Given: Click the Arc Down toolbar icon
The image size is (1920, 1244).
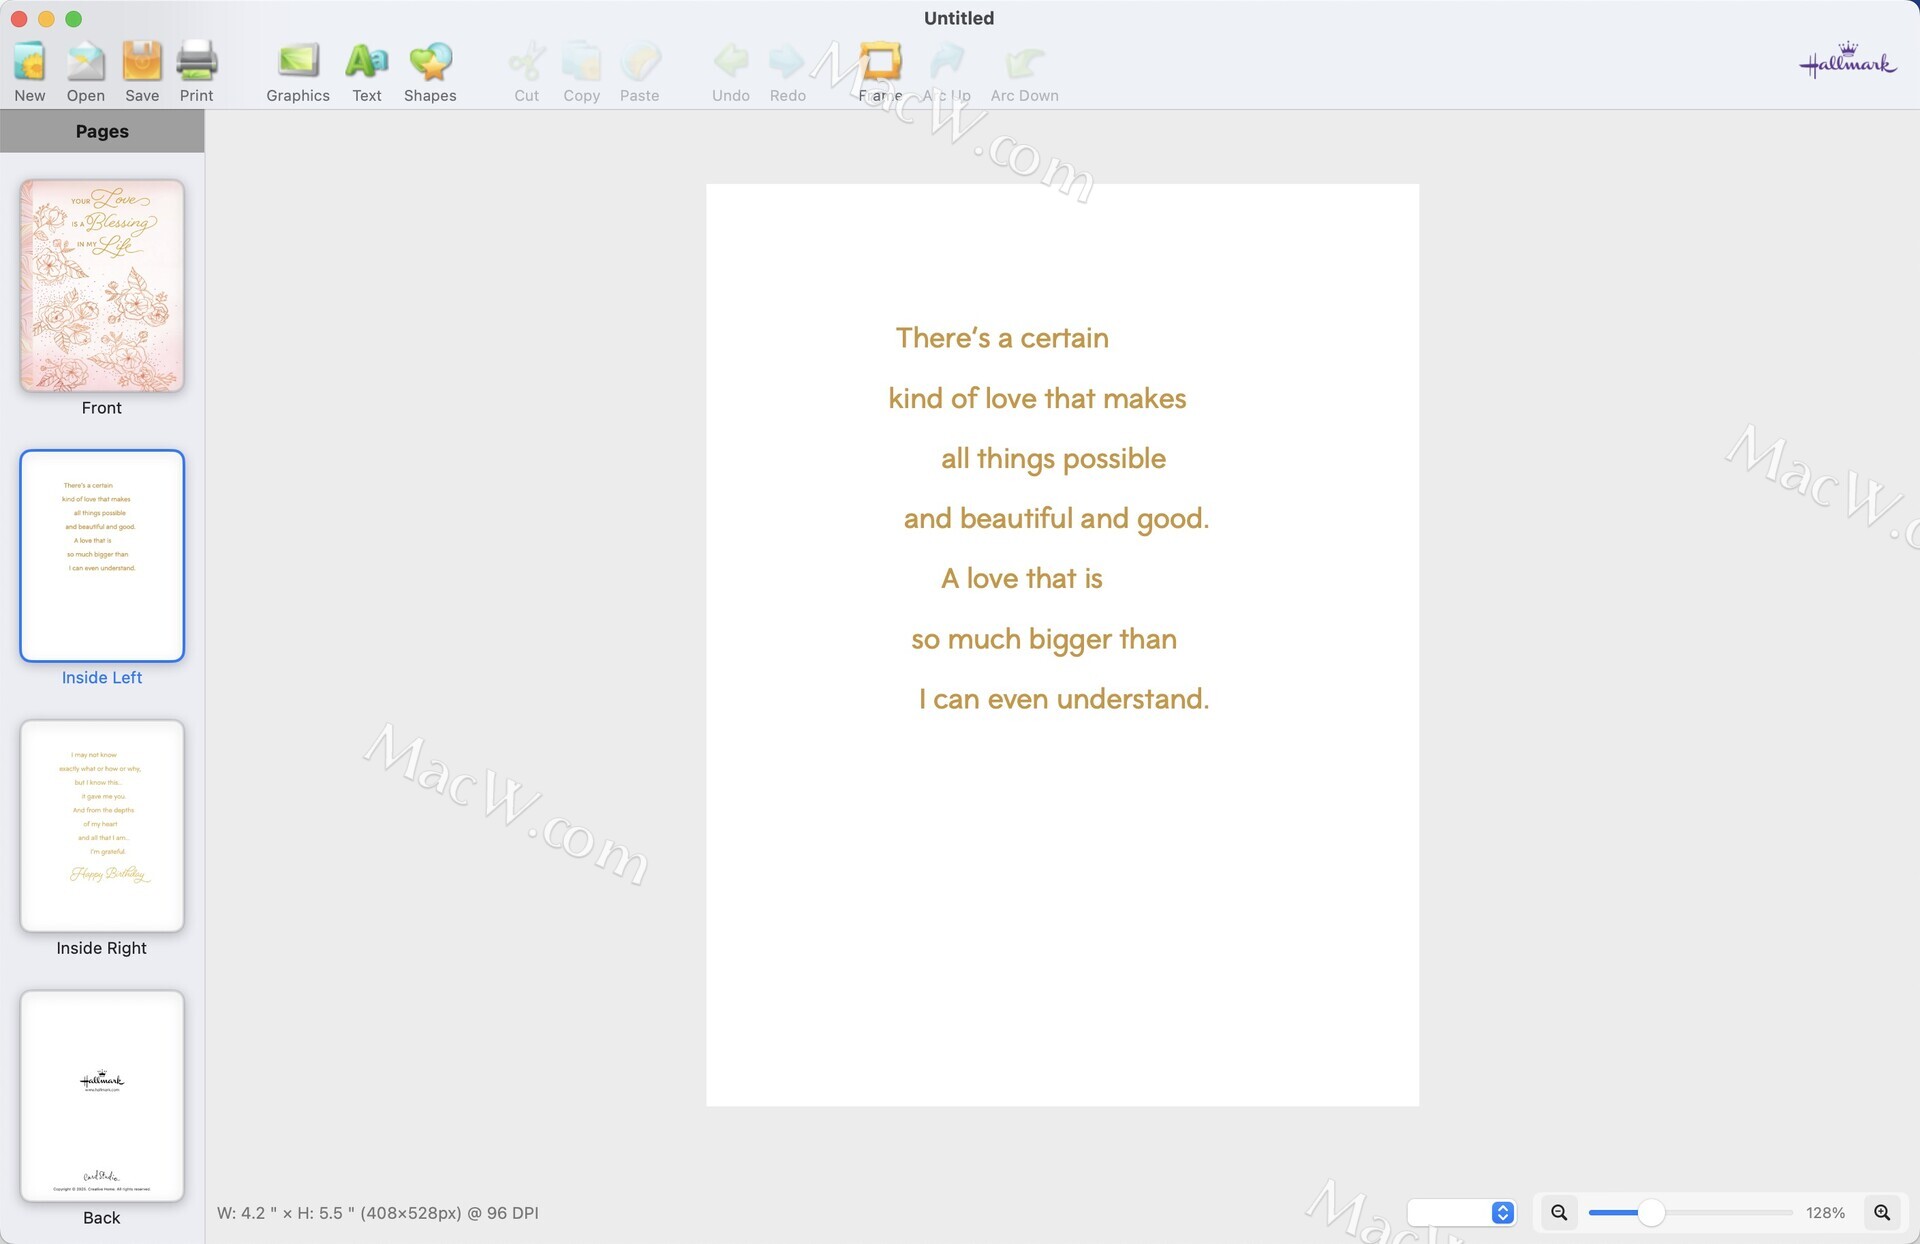Looking at the screenshot, I should (1024, 63).
